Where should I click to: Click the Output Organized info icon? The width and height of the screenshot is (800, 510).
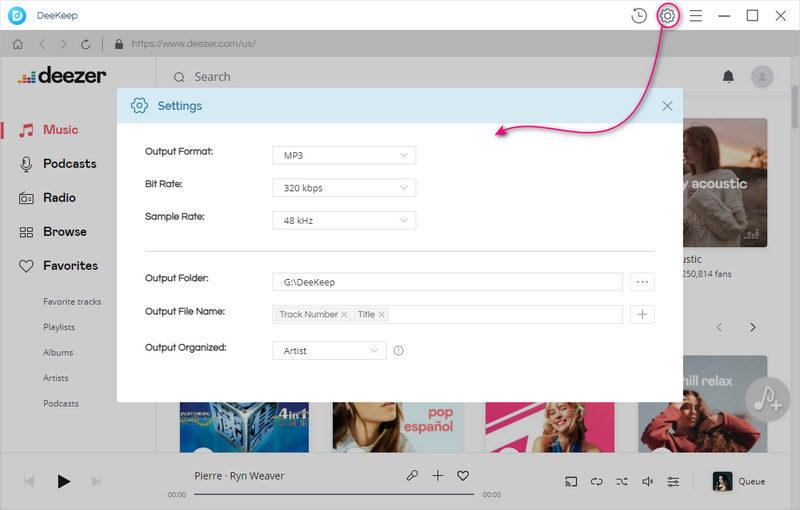coord(398,351)
